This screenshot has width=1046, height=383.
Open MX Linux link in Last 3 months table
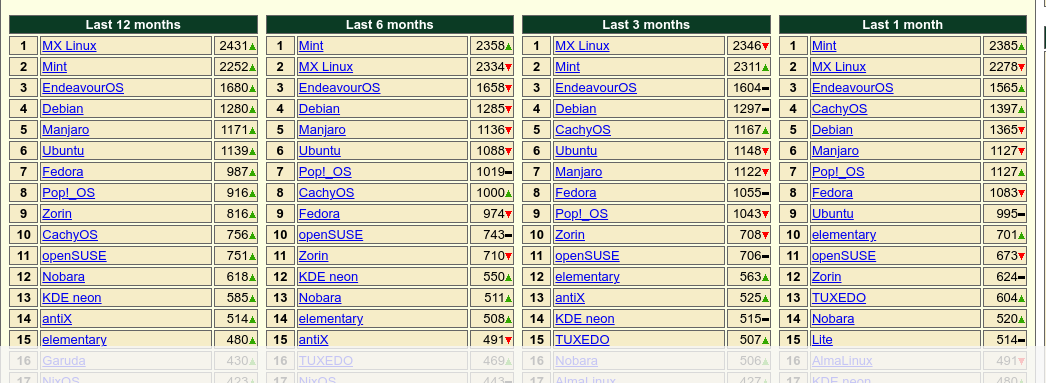coord(582,46)
